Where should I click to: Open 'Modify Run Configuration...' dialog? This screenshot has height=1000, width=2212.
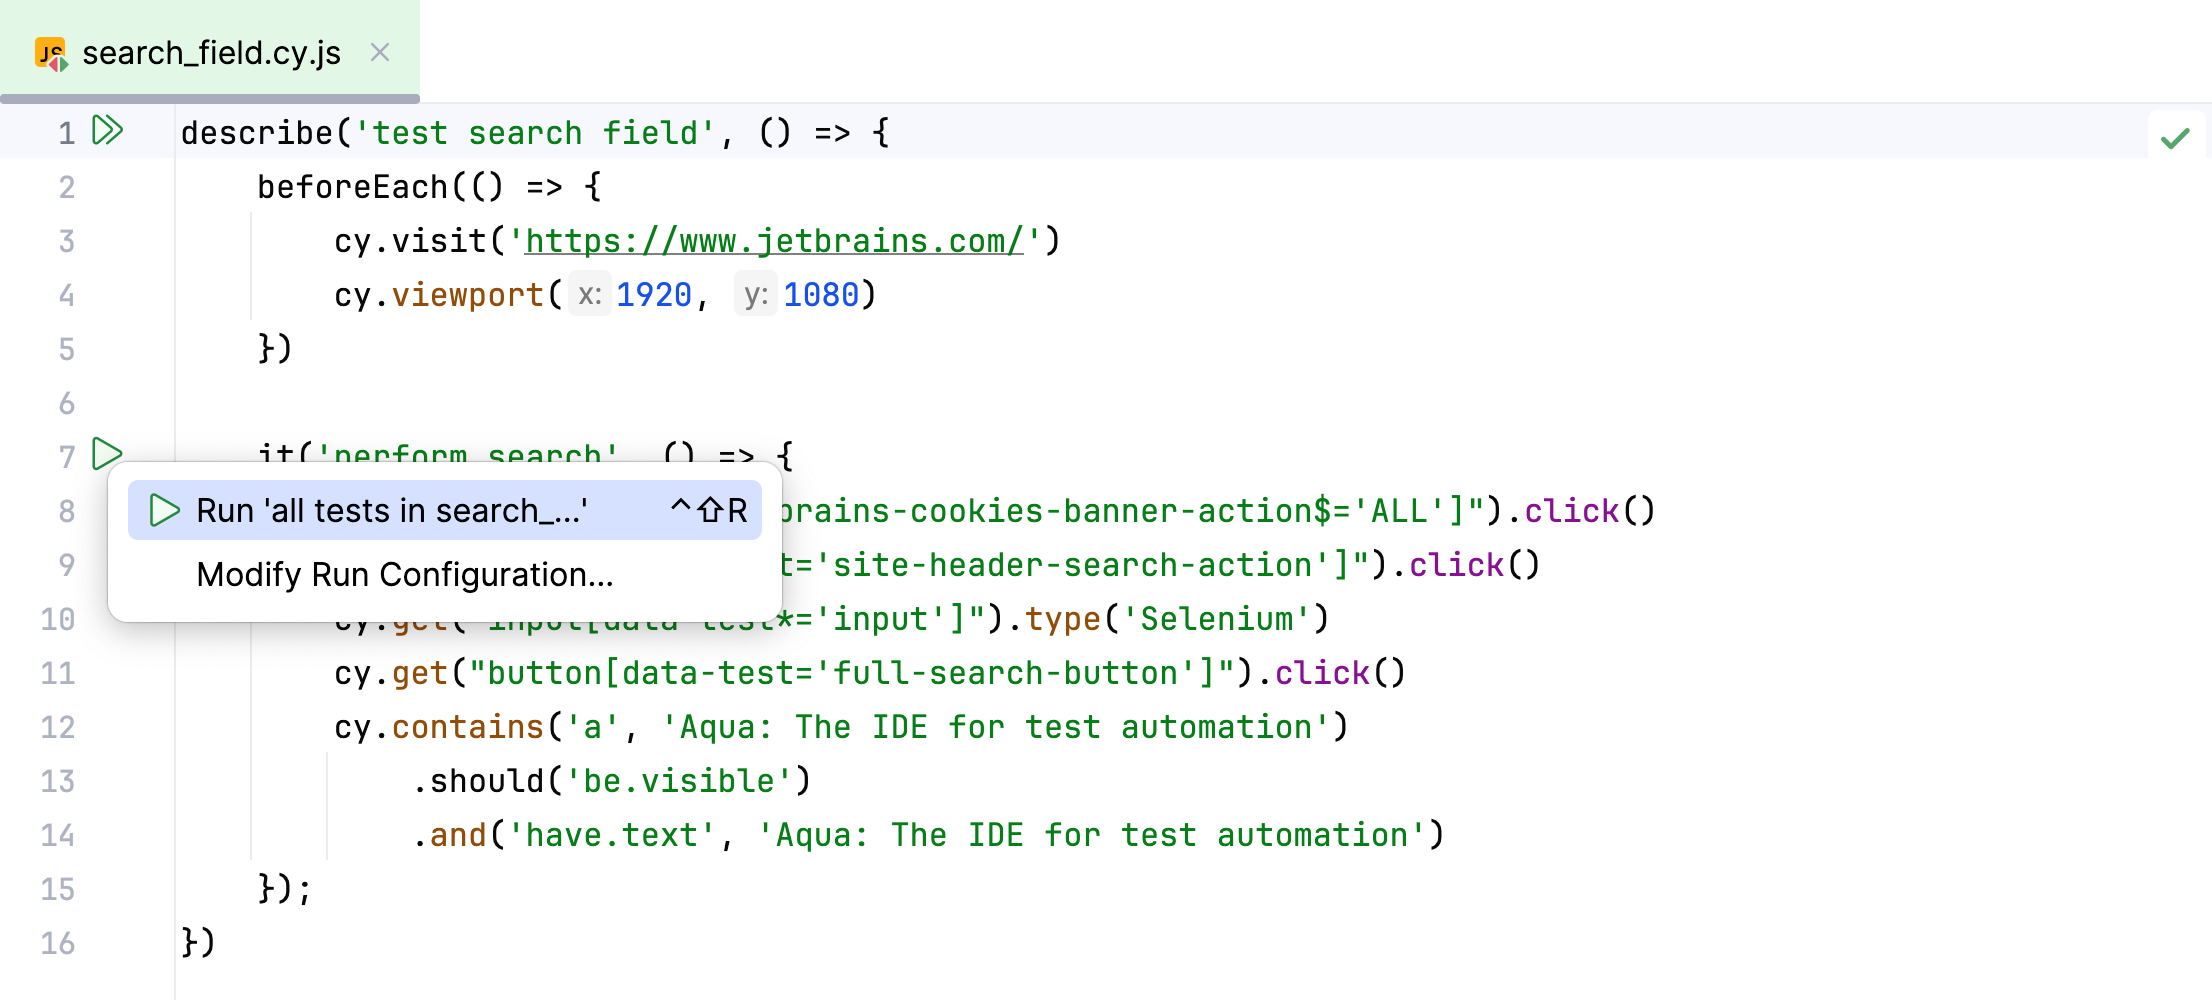click(404, 574)
